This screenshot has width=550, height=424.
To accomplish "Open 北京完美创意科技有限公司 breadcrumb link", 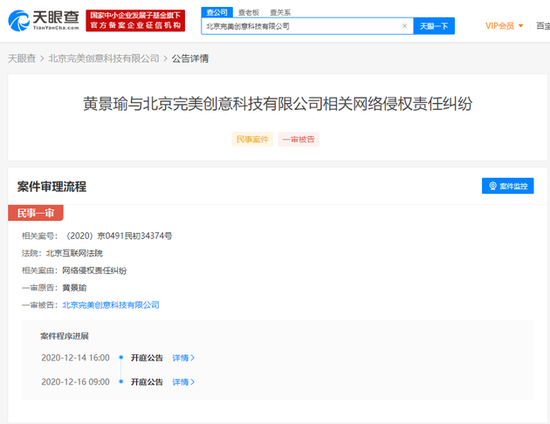I will coord(104,58).
